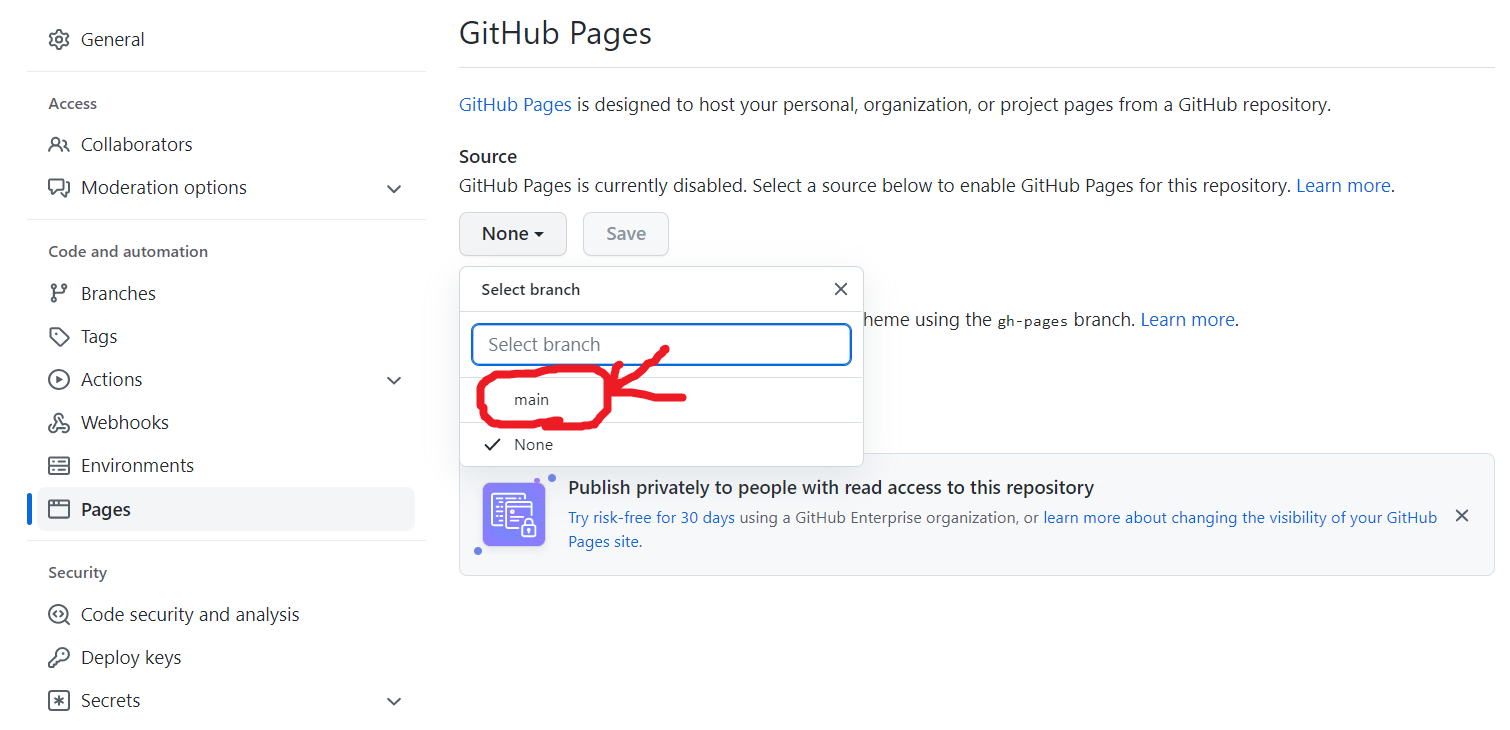Click the Code and automation header
Image resolution: width=1510 pixels, height=730 pixels.
click(x=128, y=252)
